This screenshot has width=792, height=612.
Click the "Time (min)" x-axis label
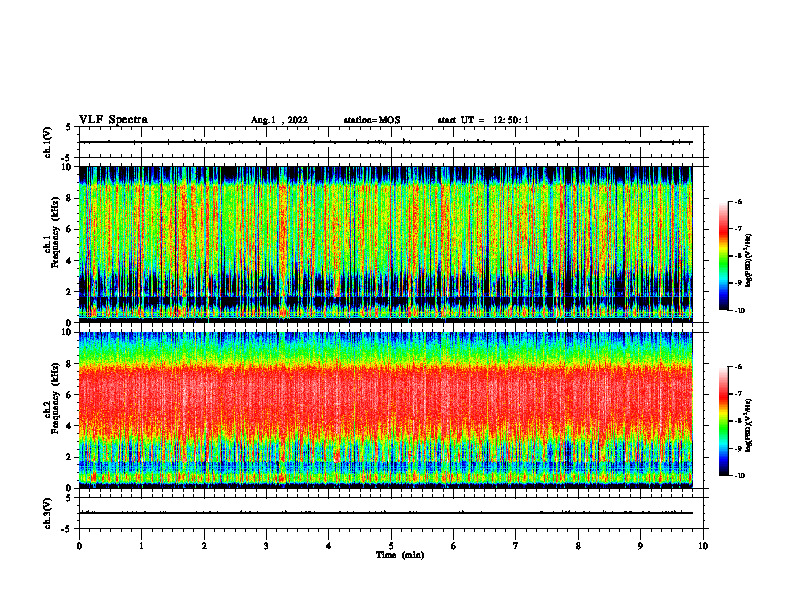[400, 555]
